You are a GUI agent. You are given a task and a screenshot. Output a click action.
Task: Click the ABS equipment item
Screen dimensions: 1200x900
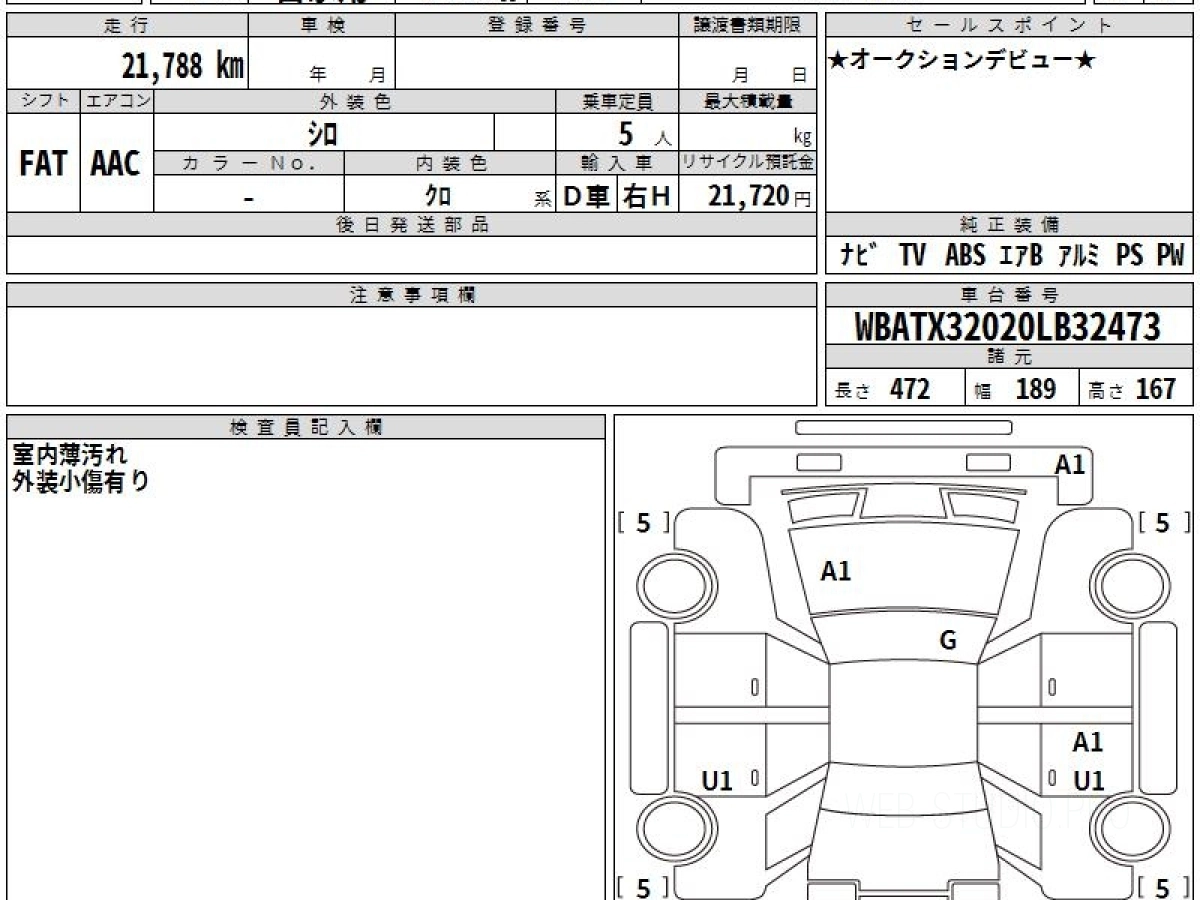(965, 255)
